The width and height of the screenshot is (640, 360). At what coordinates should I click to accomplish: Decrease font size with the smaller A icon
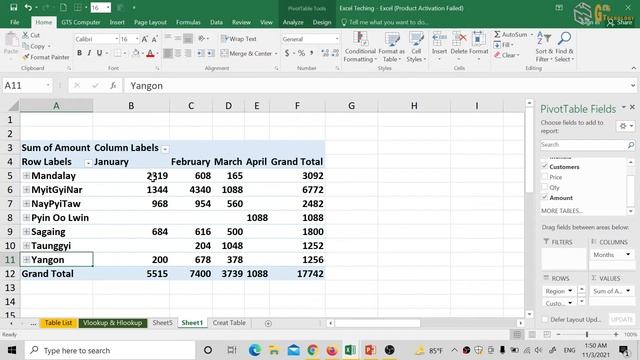point(155,39)
